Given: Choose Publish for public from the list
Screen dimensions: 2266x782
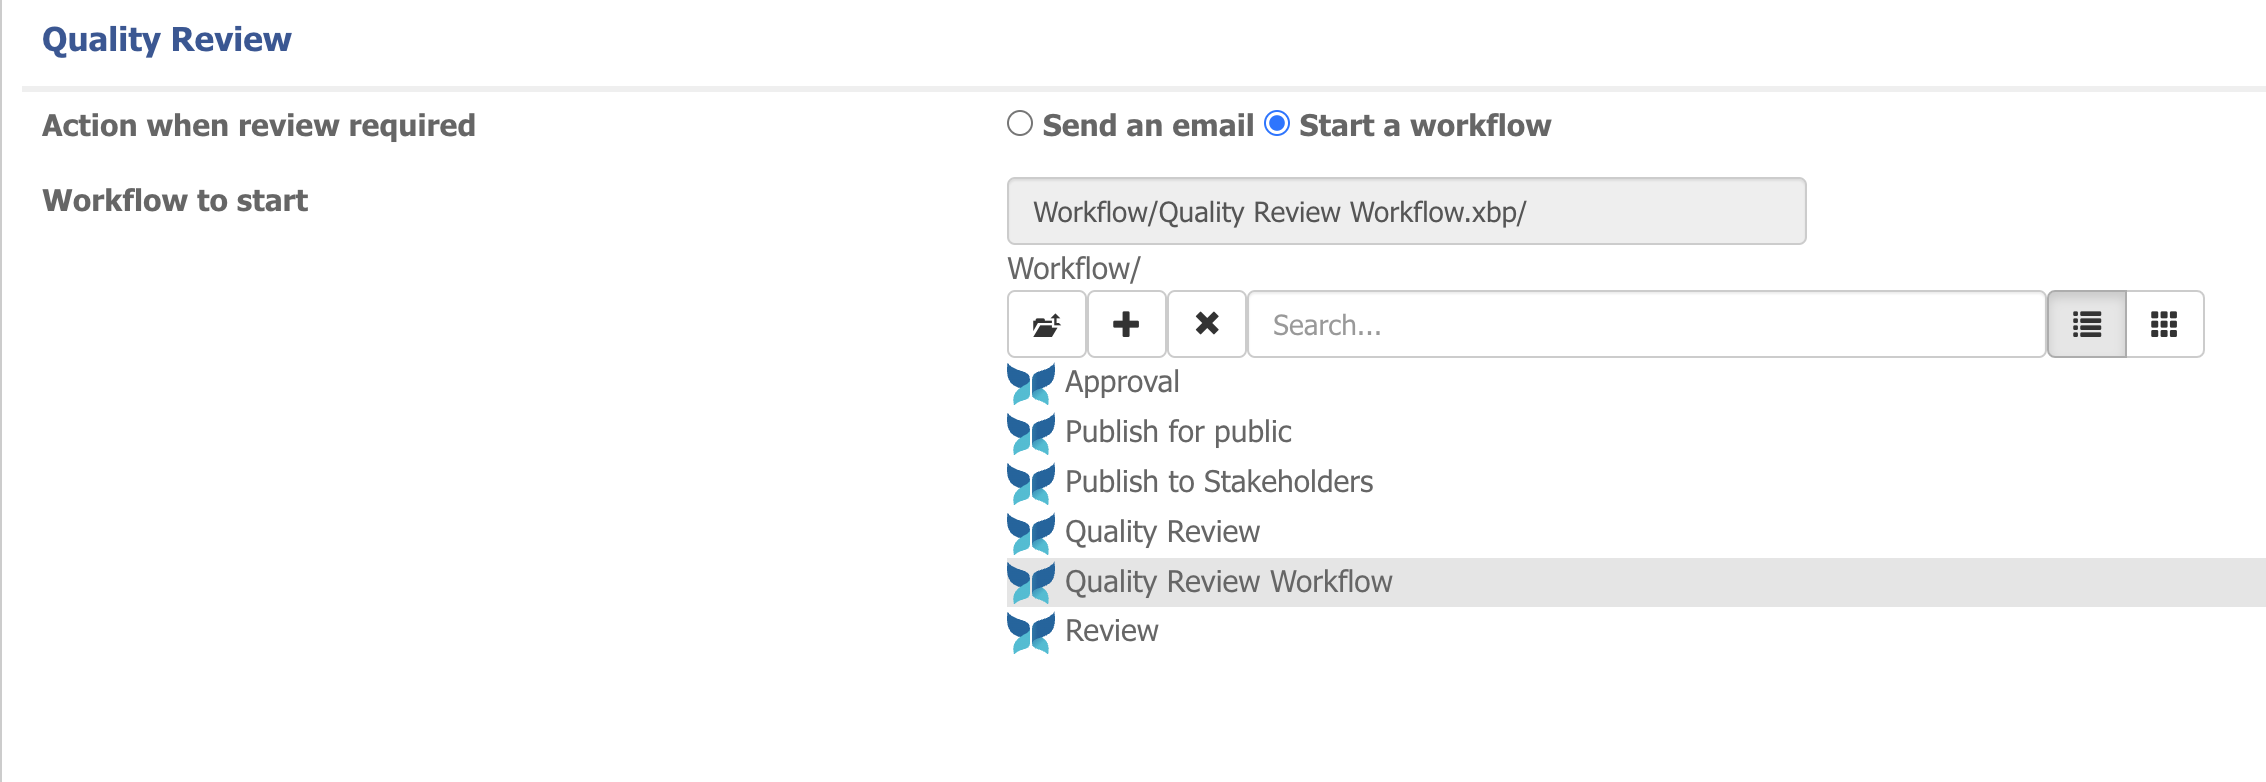Looking at the screenshot, I should pos(1178,432).
